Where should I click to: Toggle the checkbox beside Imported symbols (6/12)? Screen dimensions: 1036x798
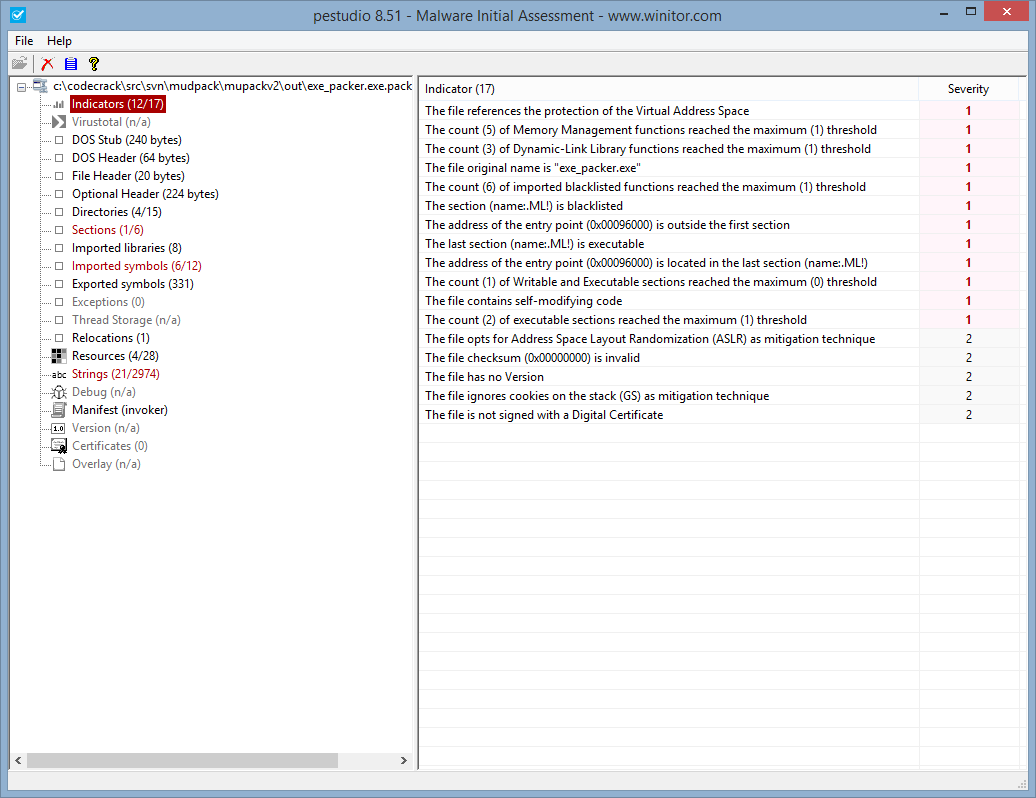(x=59, y=266)
